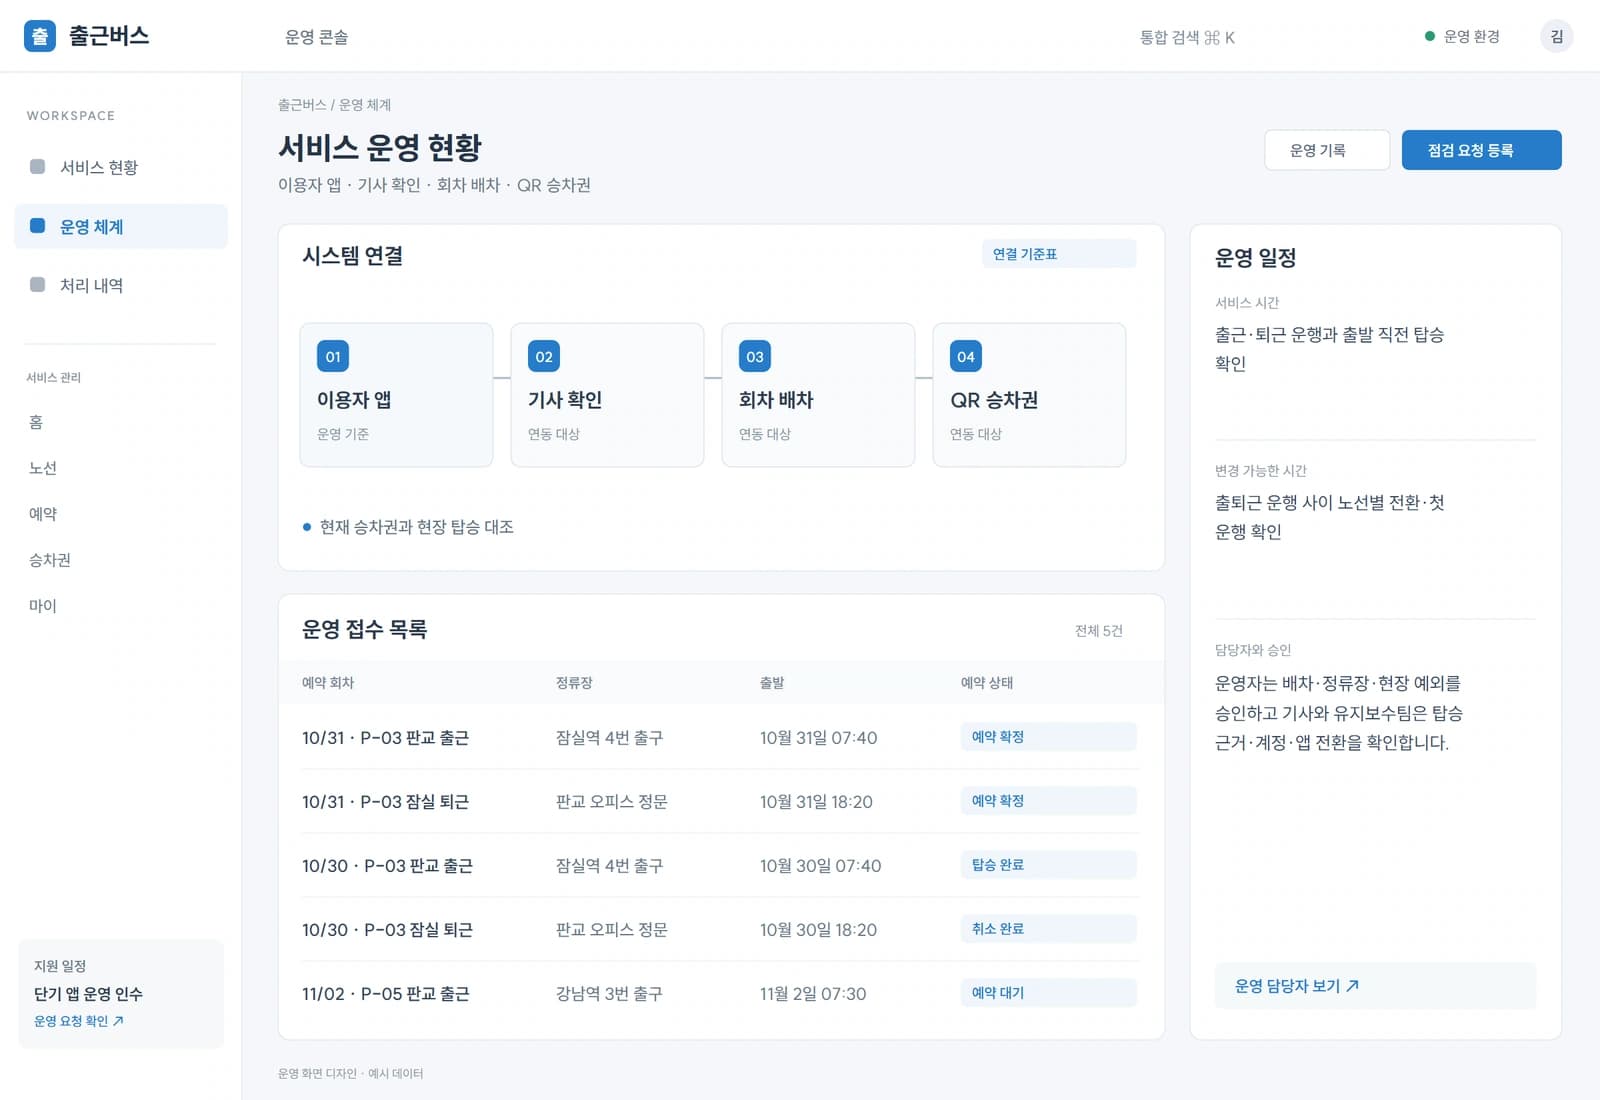Select the 10/30 · P-03 판교 출근 row
The height and width of the screenshot is (1100, 1600).
coord(720,865)
